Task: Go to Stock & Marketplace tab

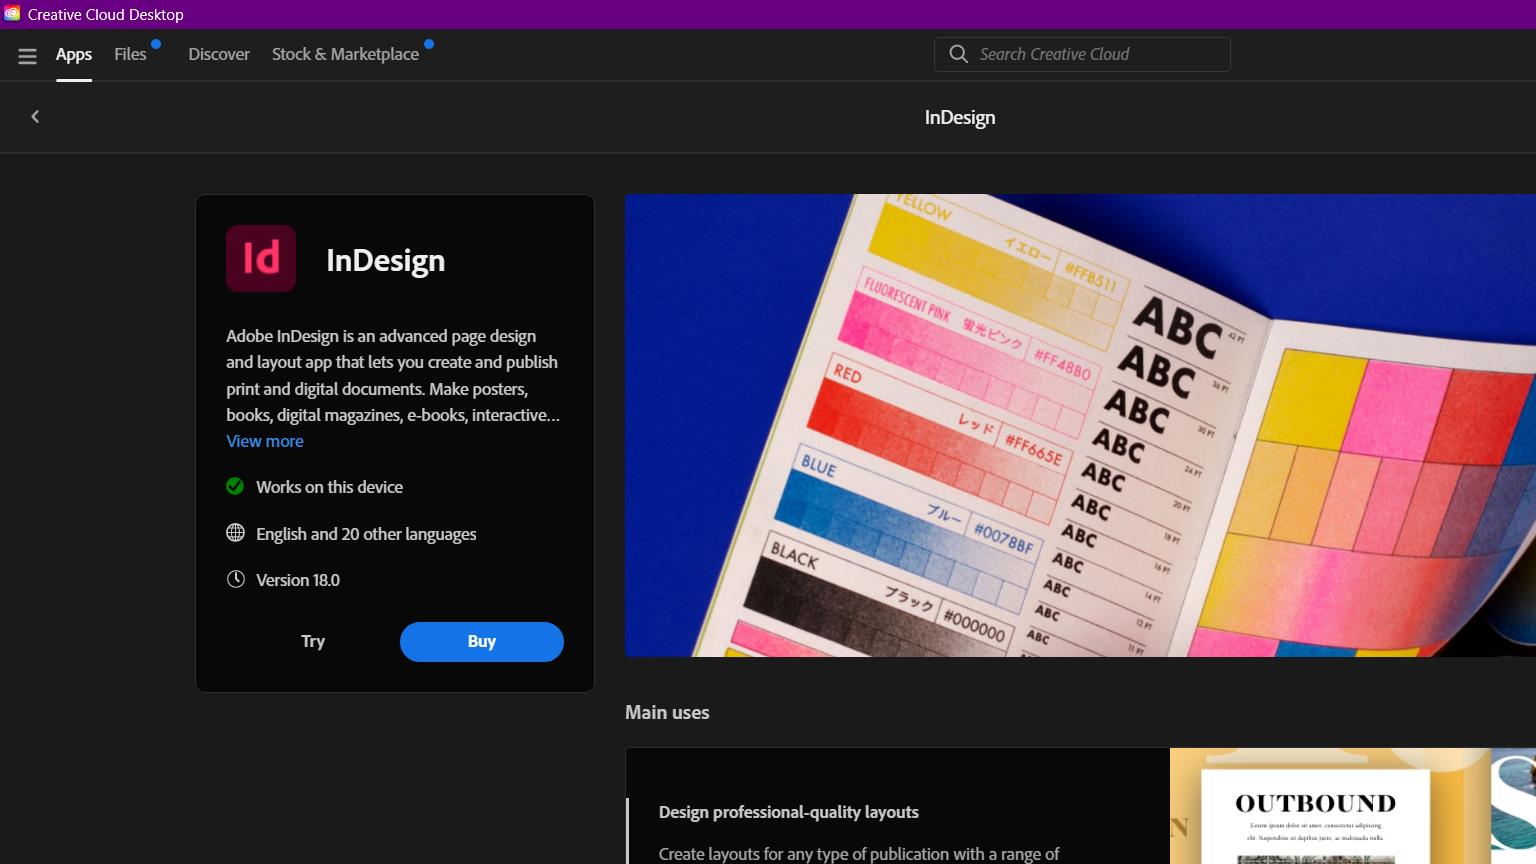Action: 345,54
